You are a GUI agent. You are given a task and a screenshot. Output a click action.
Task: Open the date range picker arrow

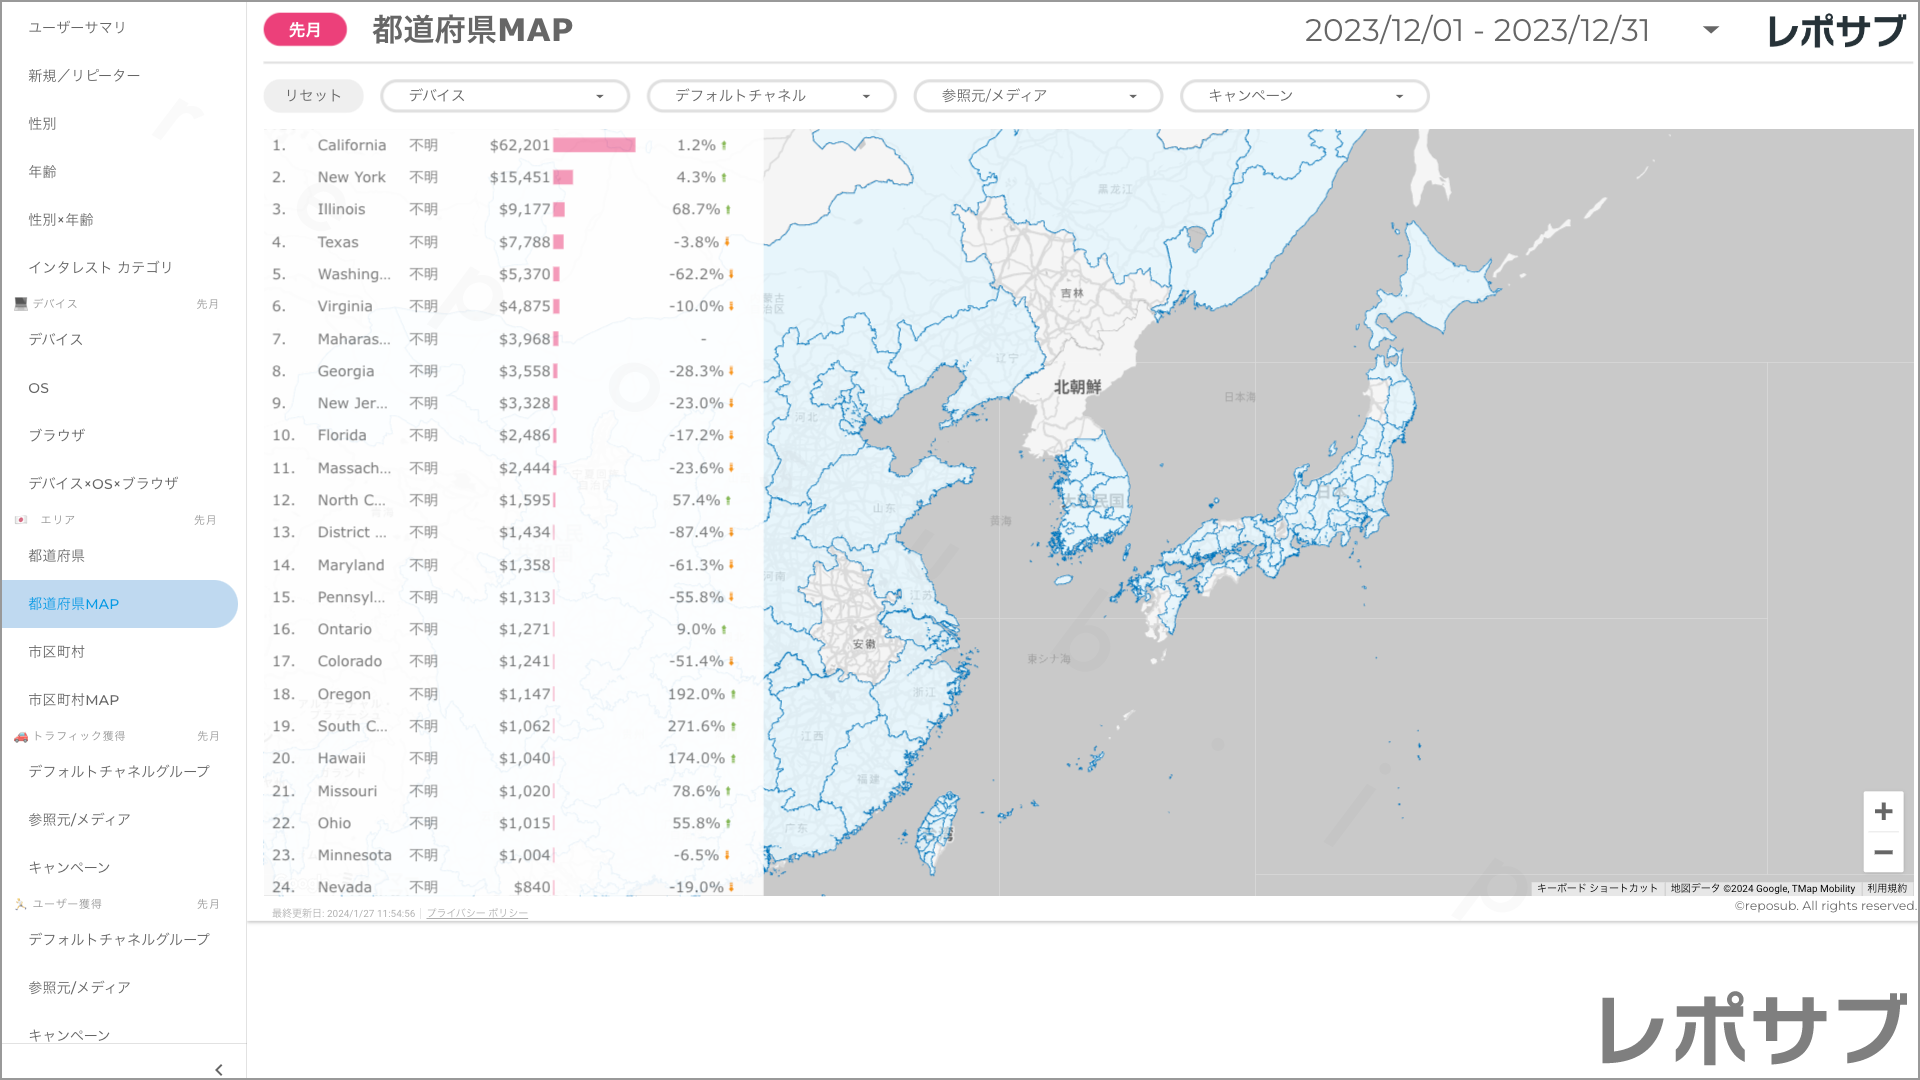click(1711, 30)
